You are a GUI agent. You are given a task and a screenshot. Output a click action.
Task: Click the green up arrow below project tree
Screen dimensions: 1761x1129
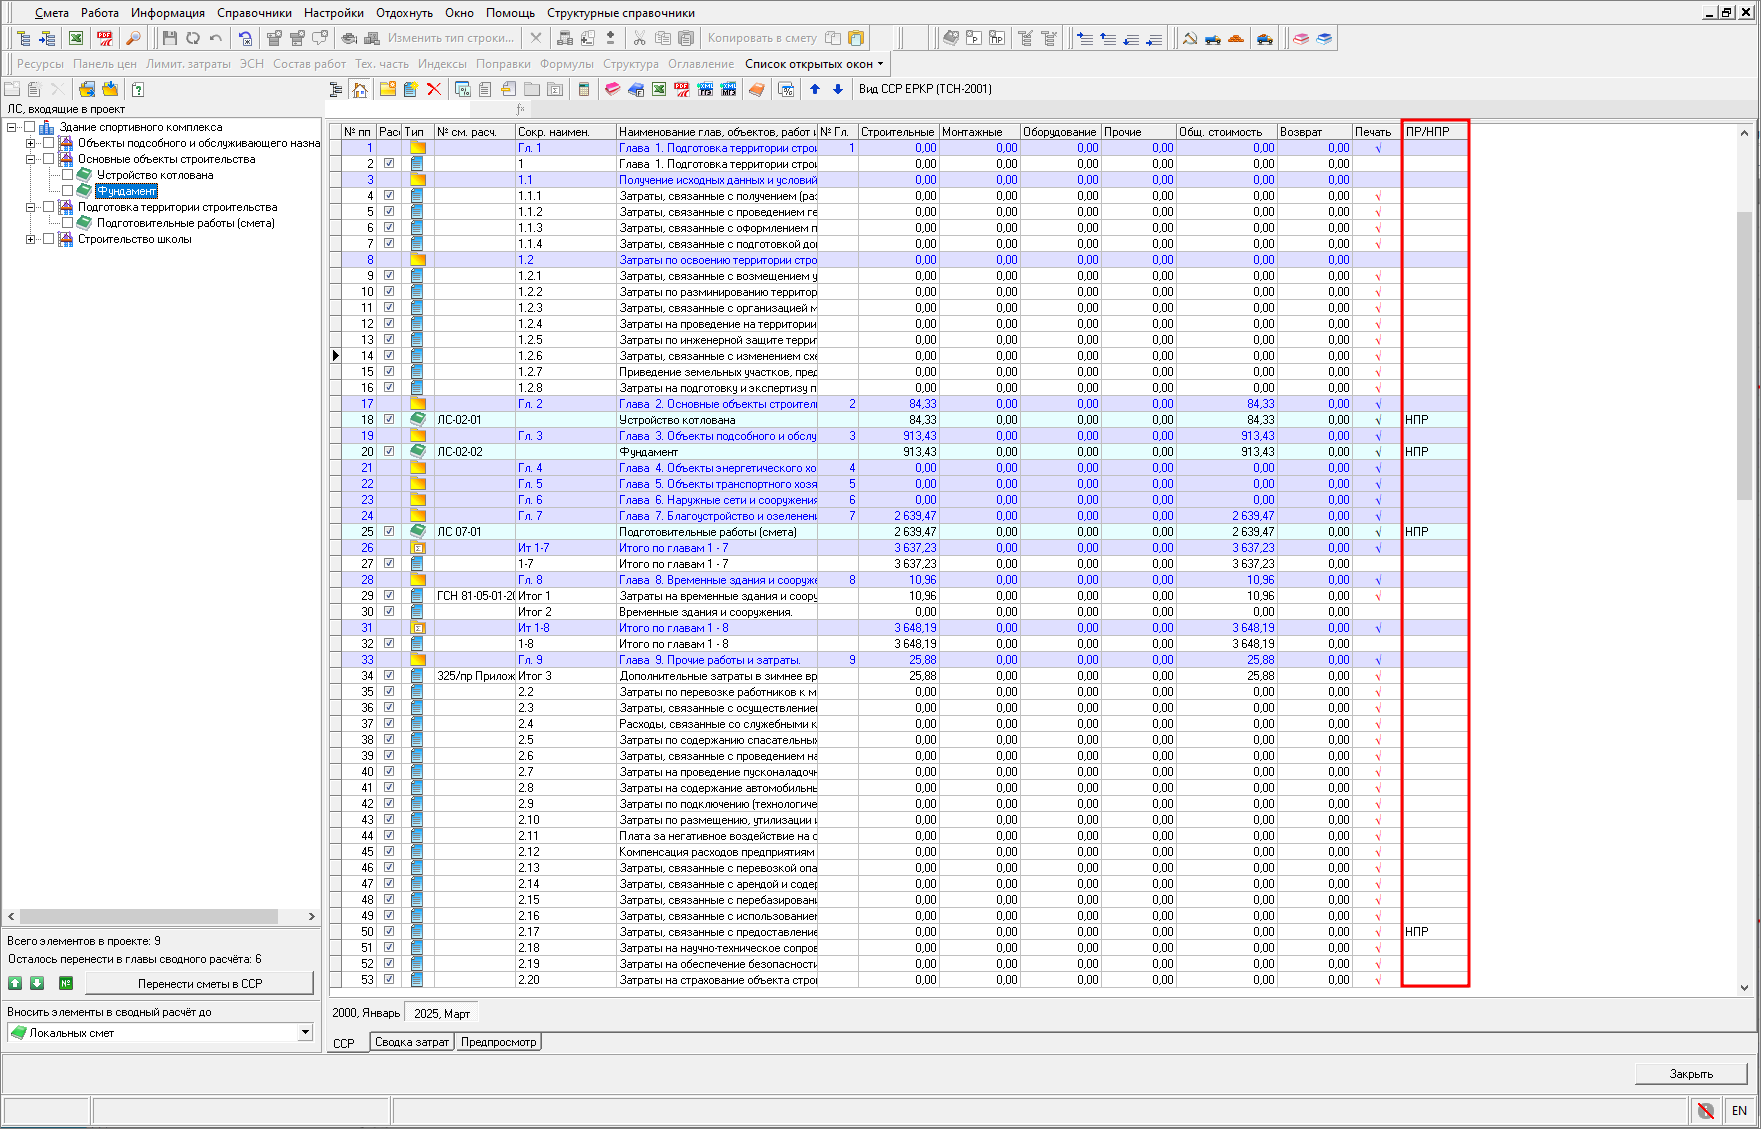(x=15, y=983)
